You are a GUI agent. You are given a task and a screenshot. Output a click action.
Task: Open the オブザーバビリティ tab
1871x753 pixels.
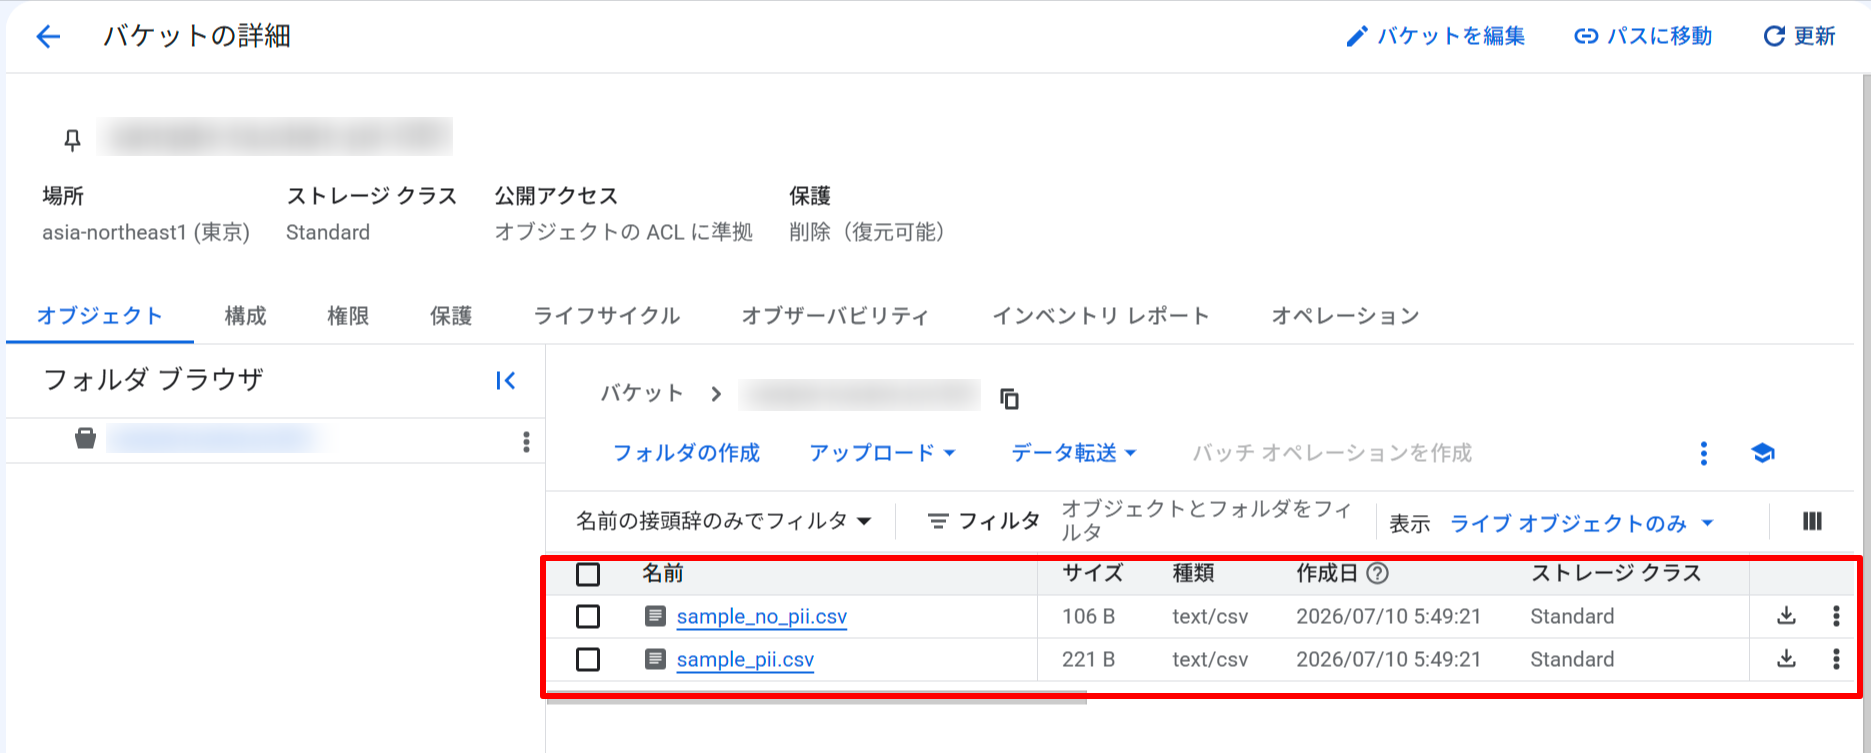[x=835, y=316]
